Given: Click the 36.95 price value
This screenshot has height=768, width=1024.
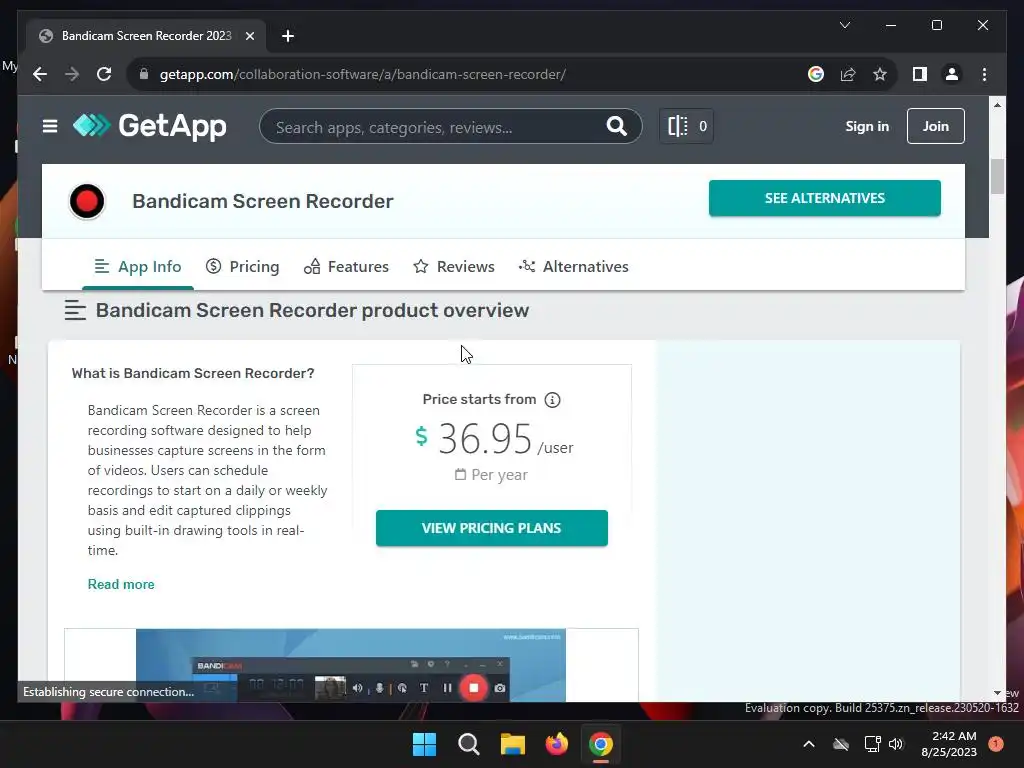Looking at the screenshot, I should [485, 438].
